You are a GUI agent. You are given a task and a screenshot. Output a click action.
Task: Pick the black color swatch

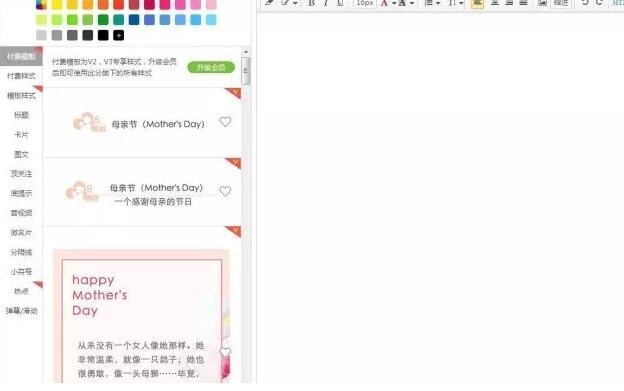(x=103, y=35)
